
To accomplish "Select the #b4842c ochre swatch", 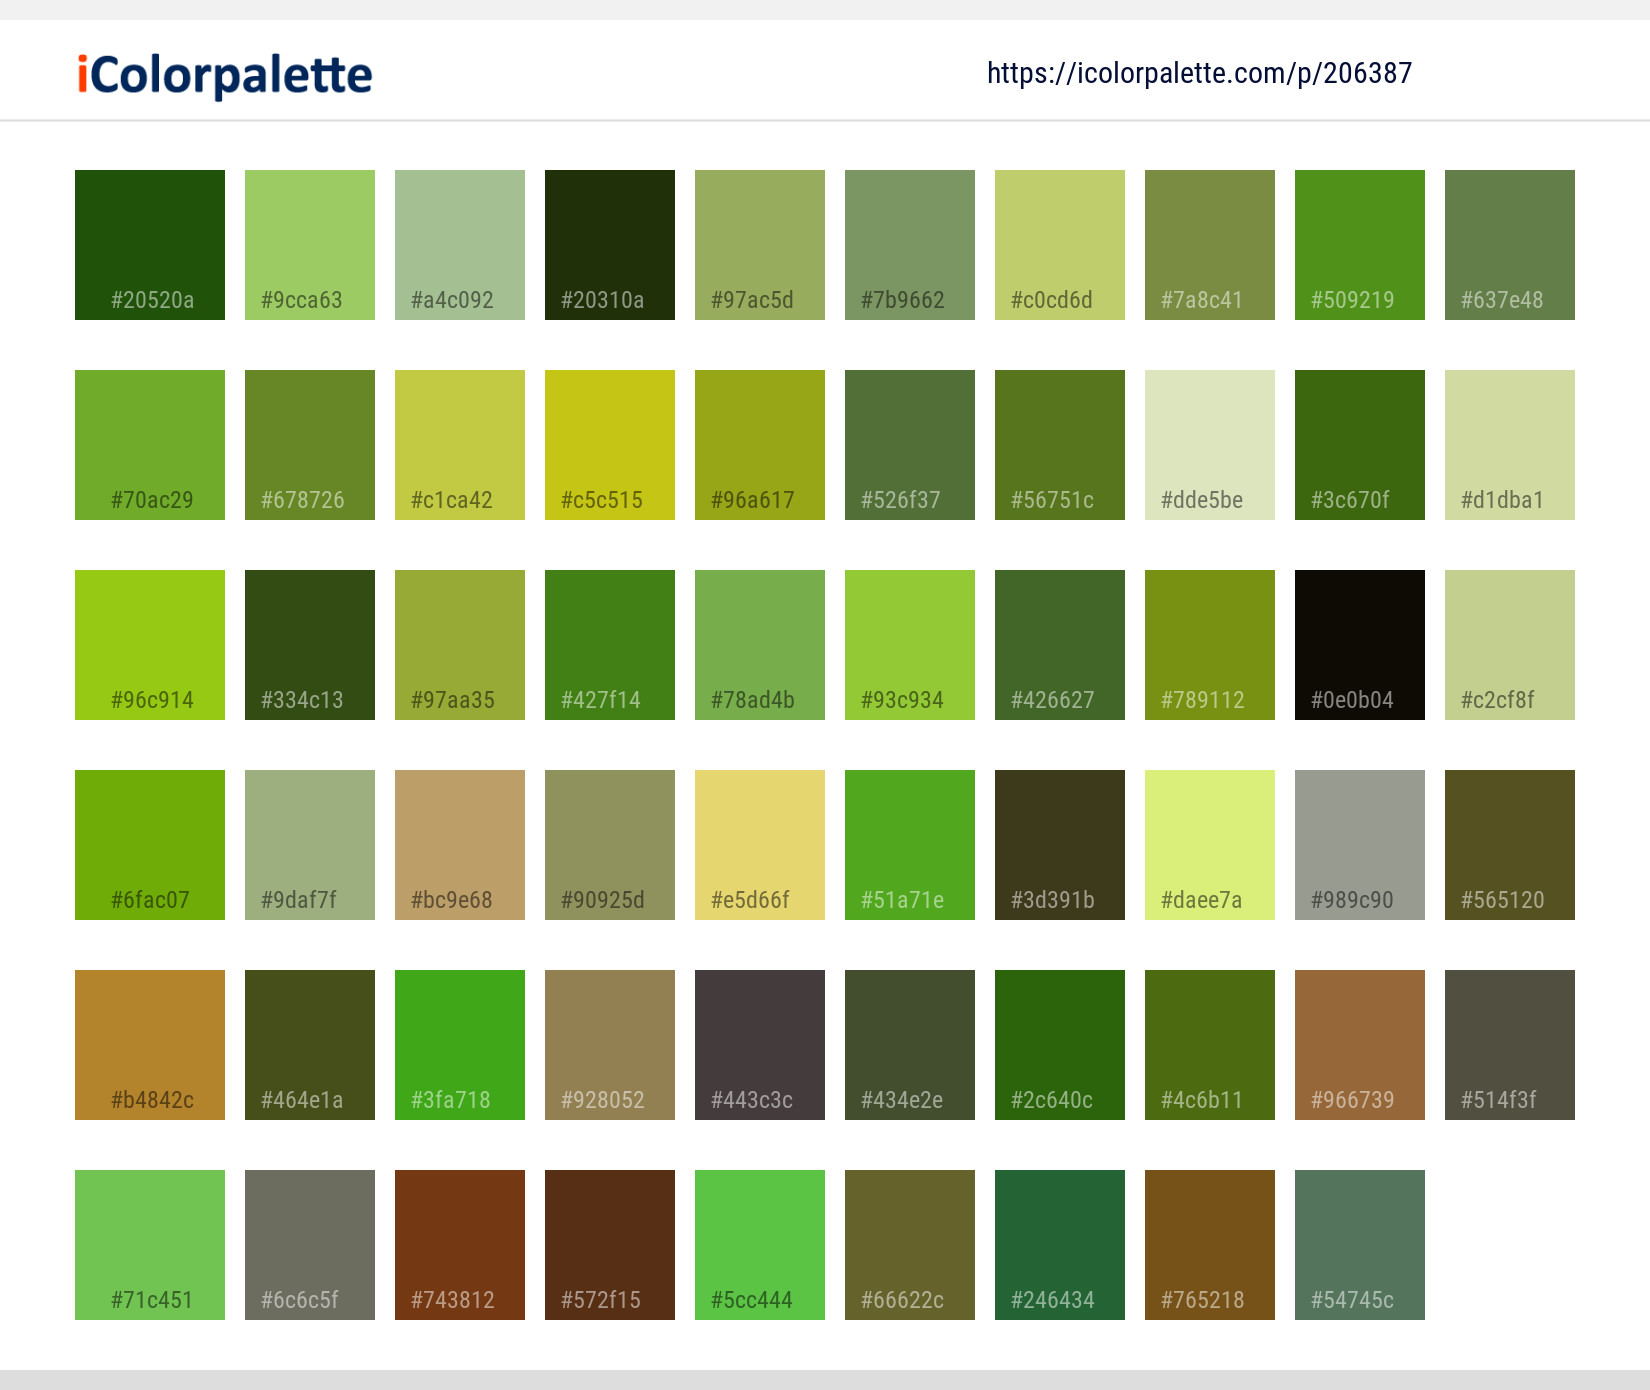I will click(150, 1045).
